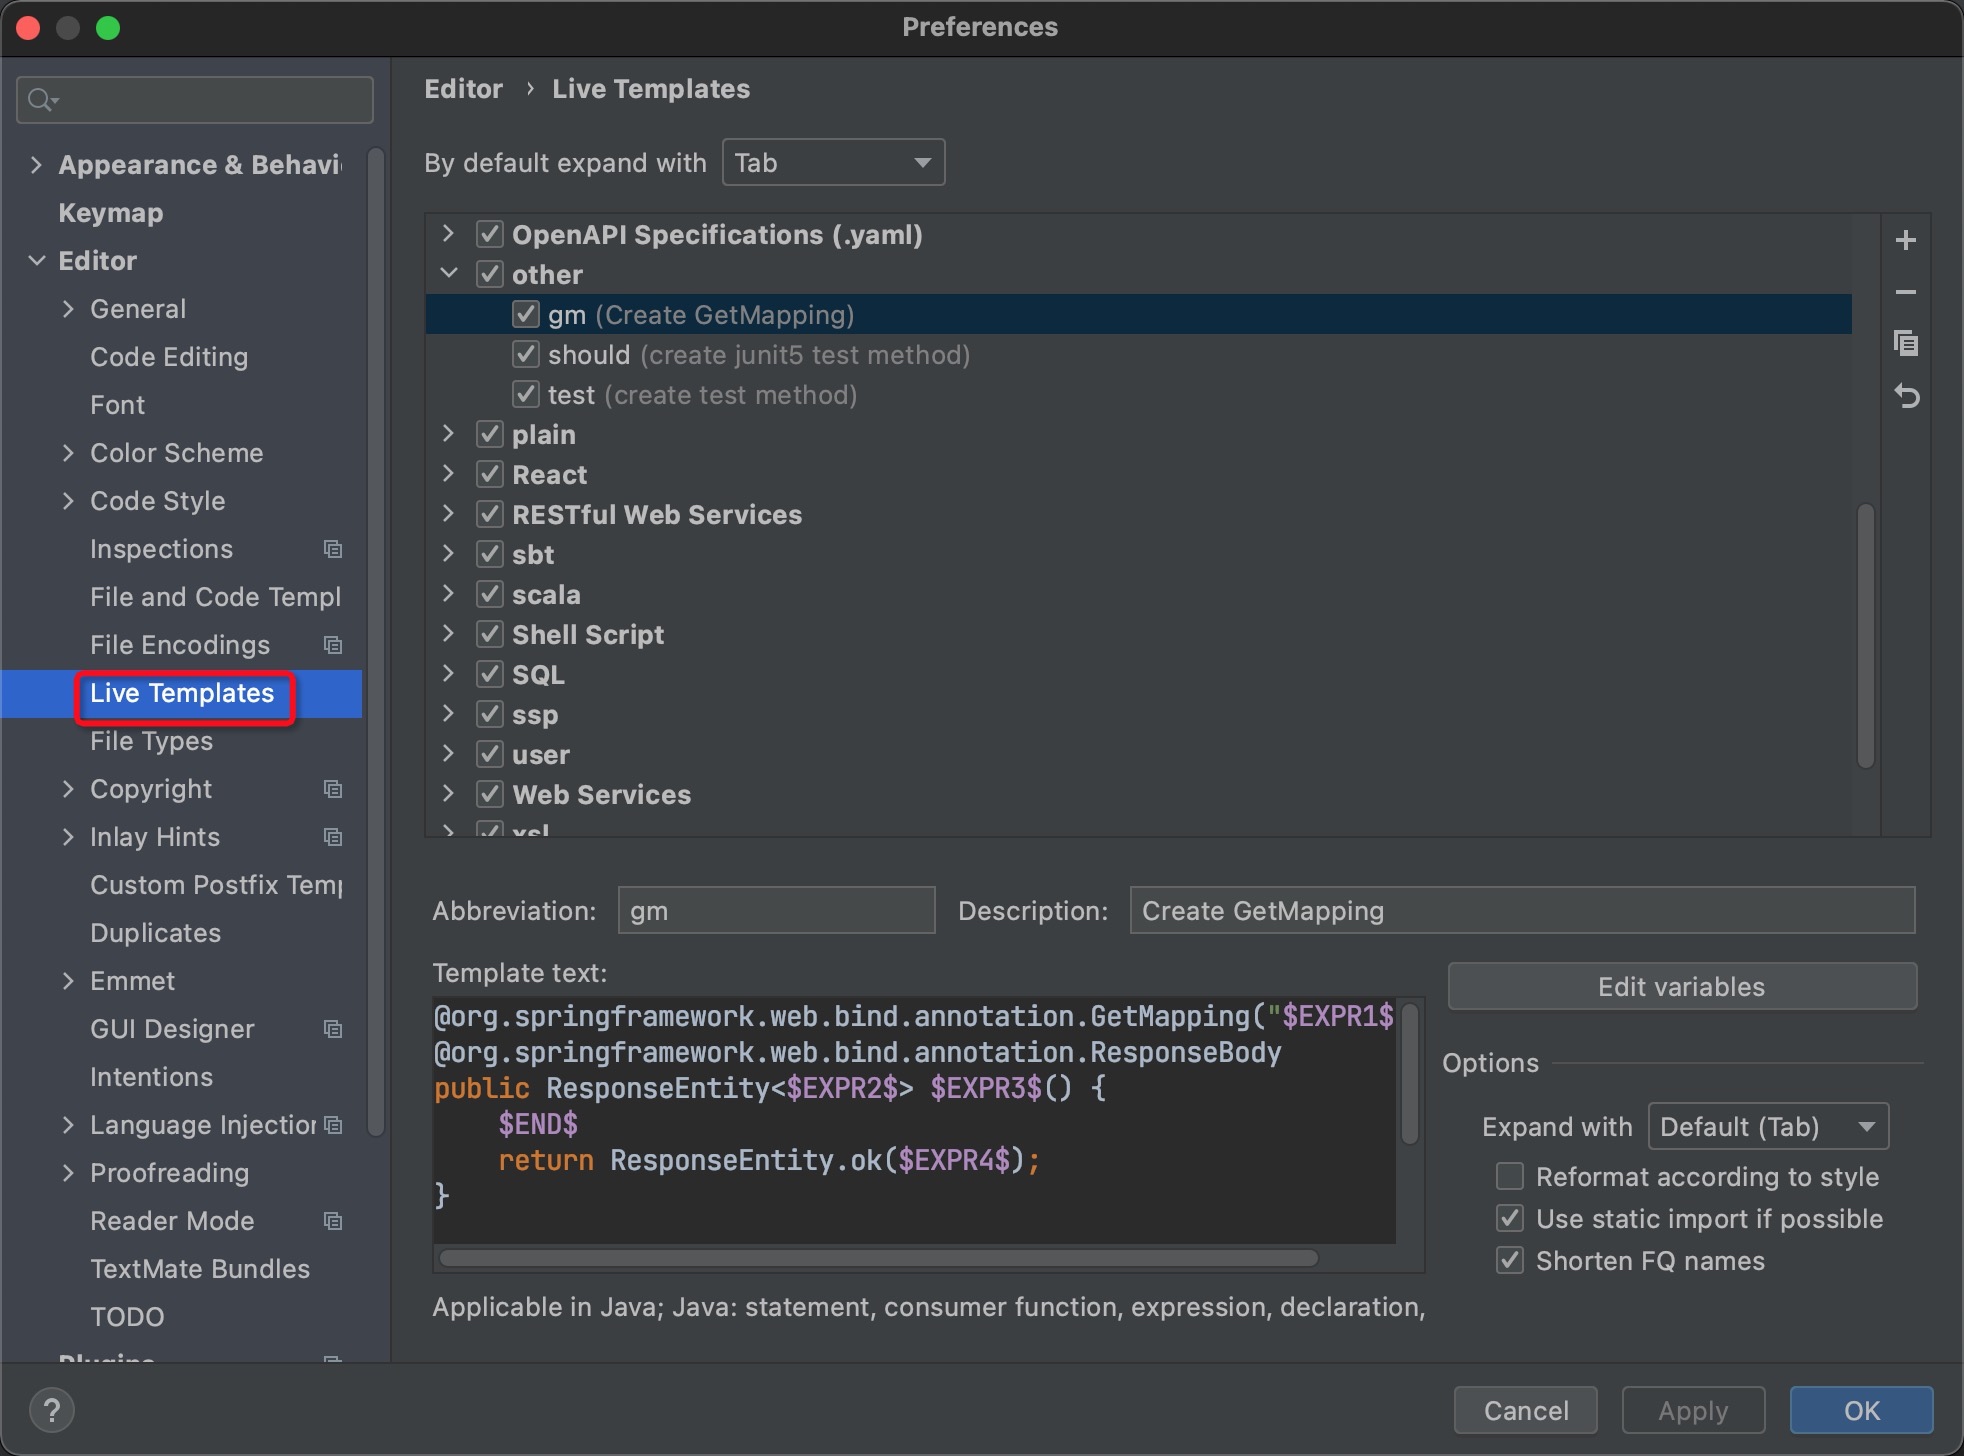
Task: Select the should junit5 test template row
Action: 1138,354
